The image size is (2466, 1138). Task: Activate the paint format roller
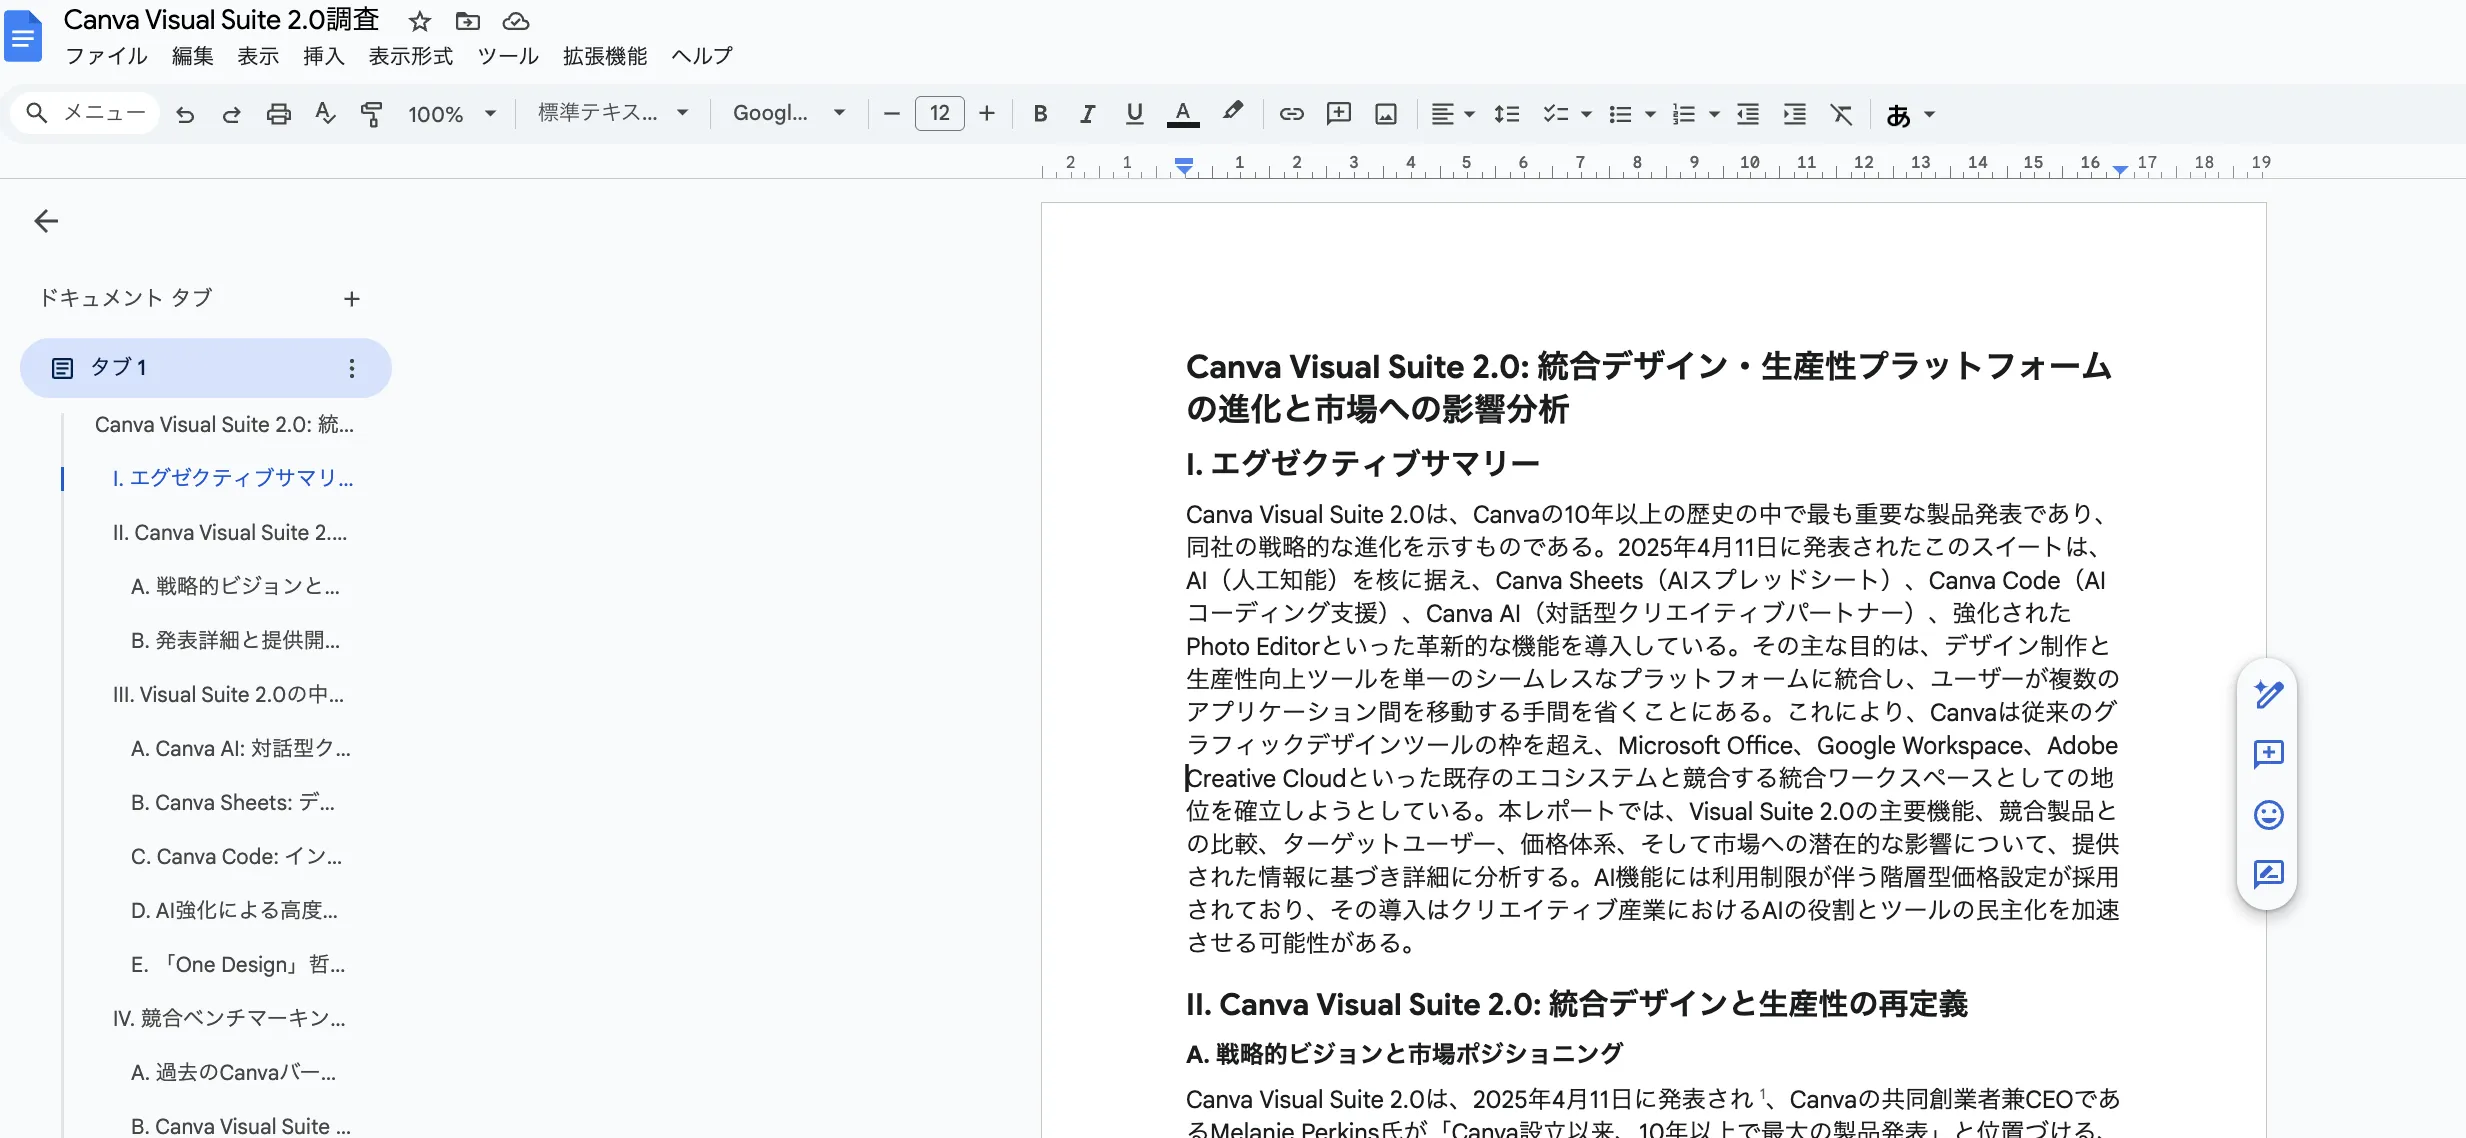371,114
